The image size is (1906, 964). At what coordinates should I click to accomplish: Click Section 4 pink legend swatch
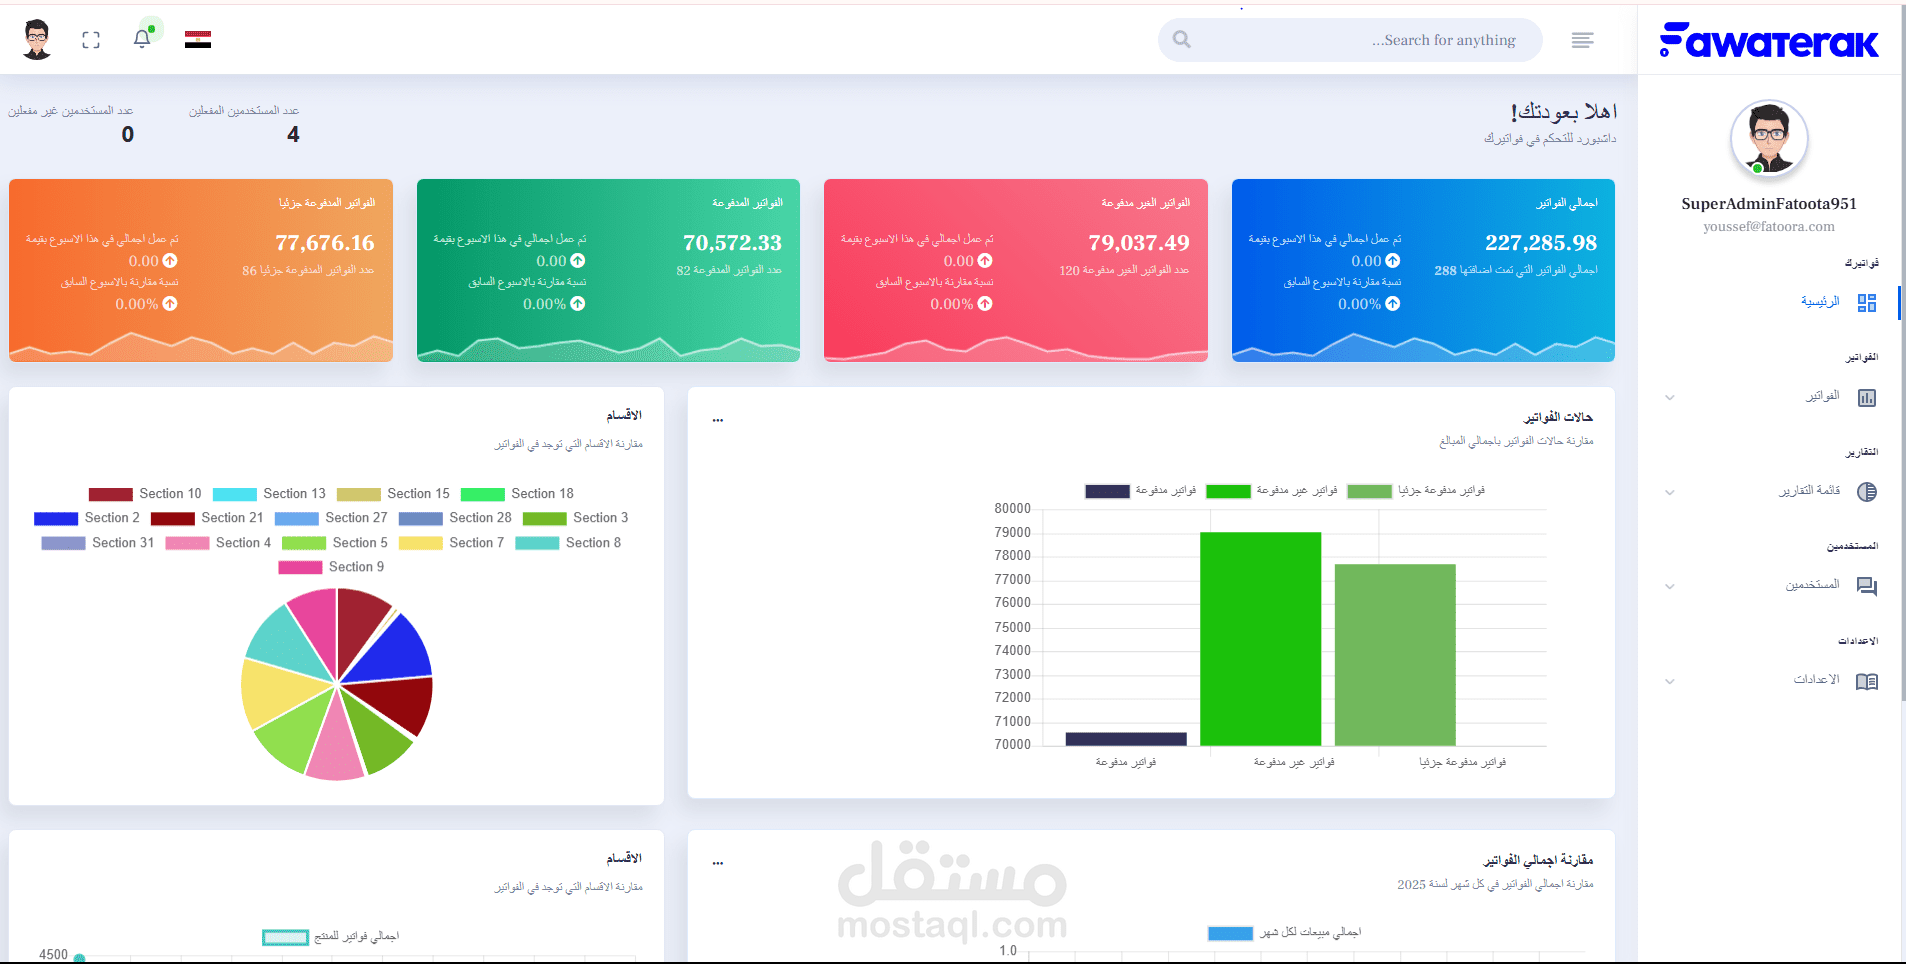click(x=187, y=543)
